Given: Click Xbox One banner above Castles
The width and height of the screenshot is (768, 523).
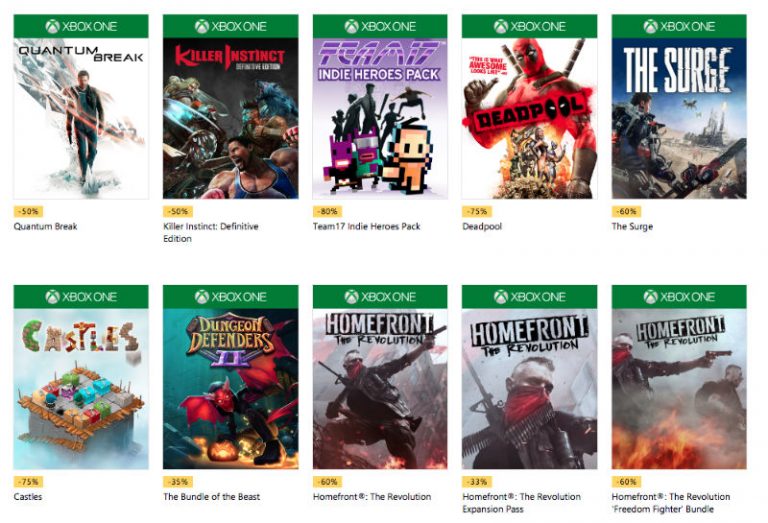Looking at the screenshot, I should coord(80,296).
